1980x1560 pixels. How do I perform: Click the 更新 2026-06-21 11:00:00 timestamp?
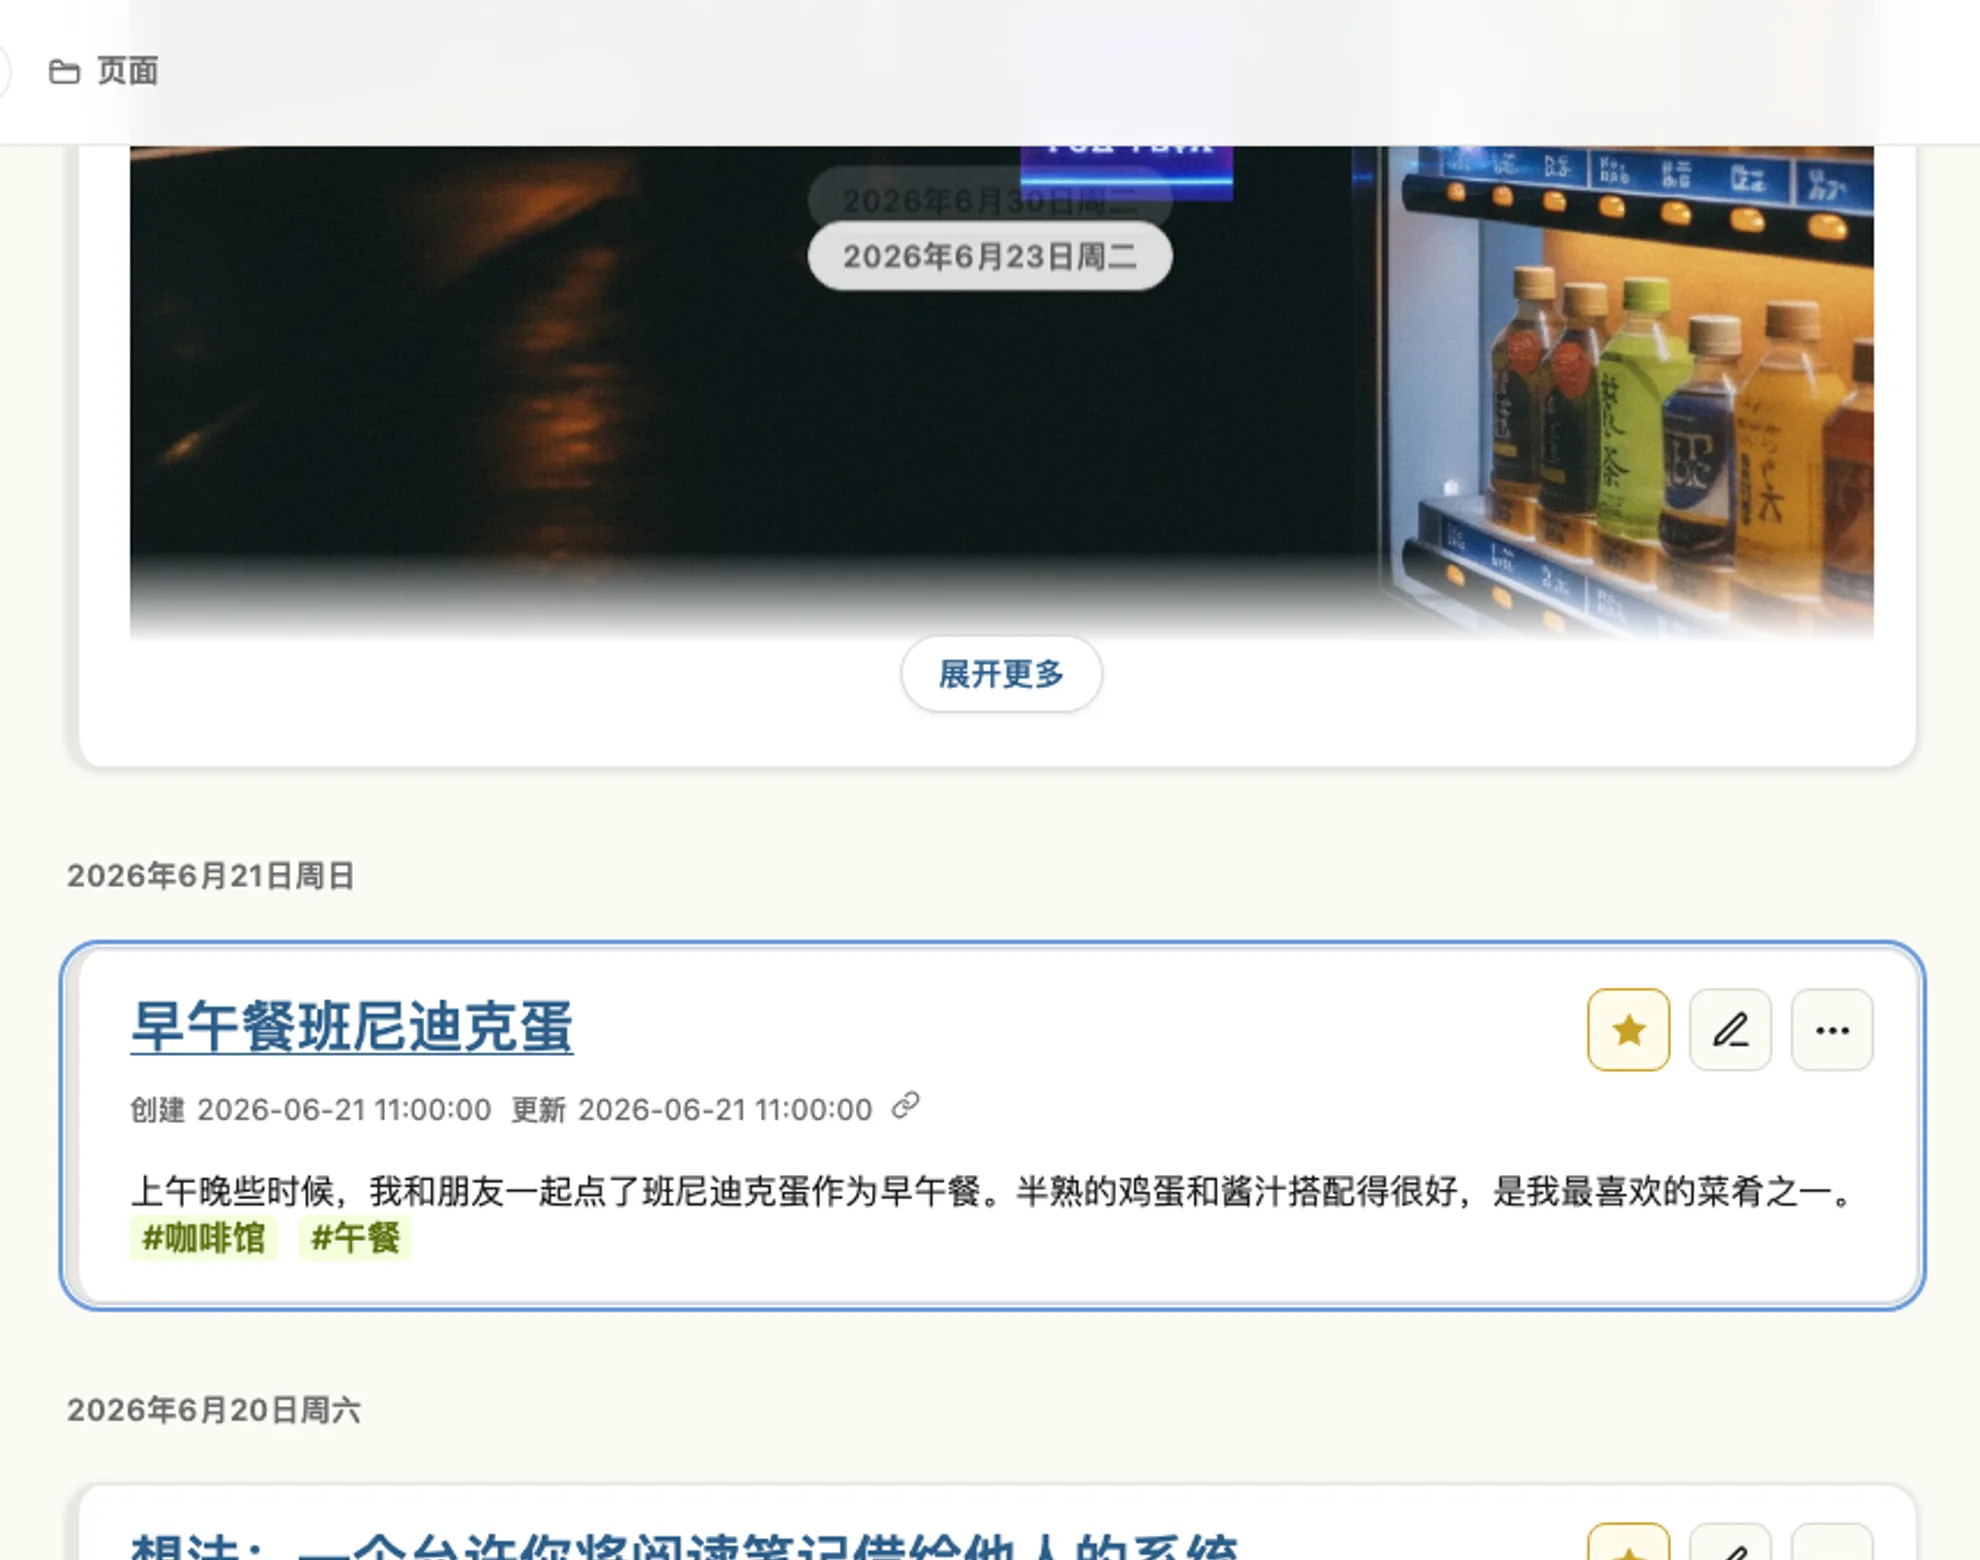(692, 1110)
